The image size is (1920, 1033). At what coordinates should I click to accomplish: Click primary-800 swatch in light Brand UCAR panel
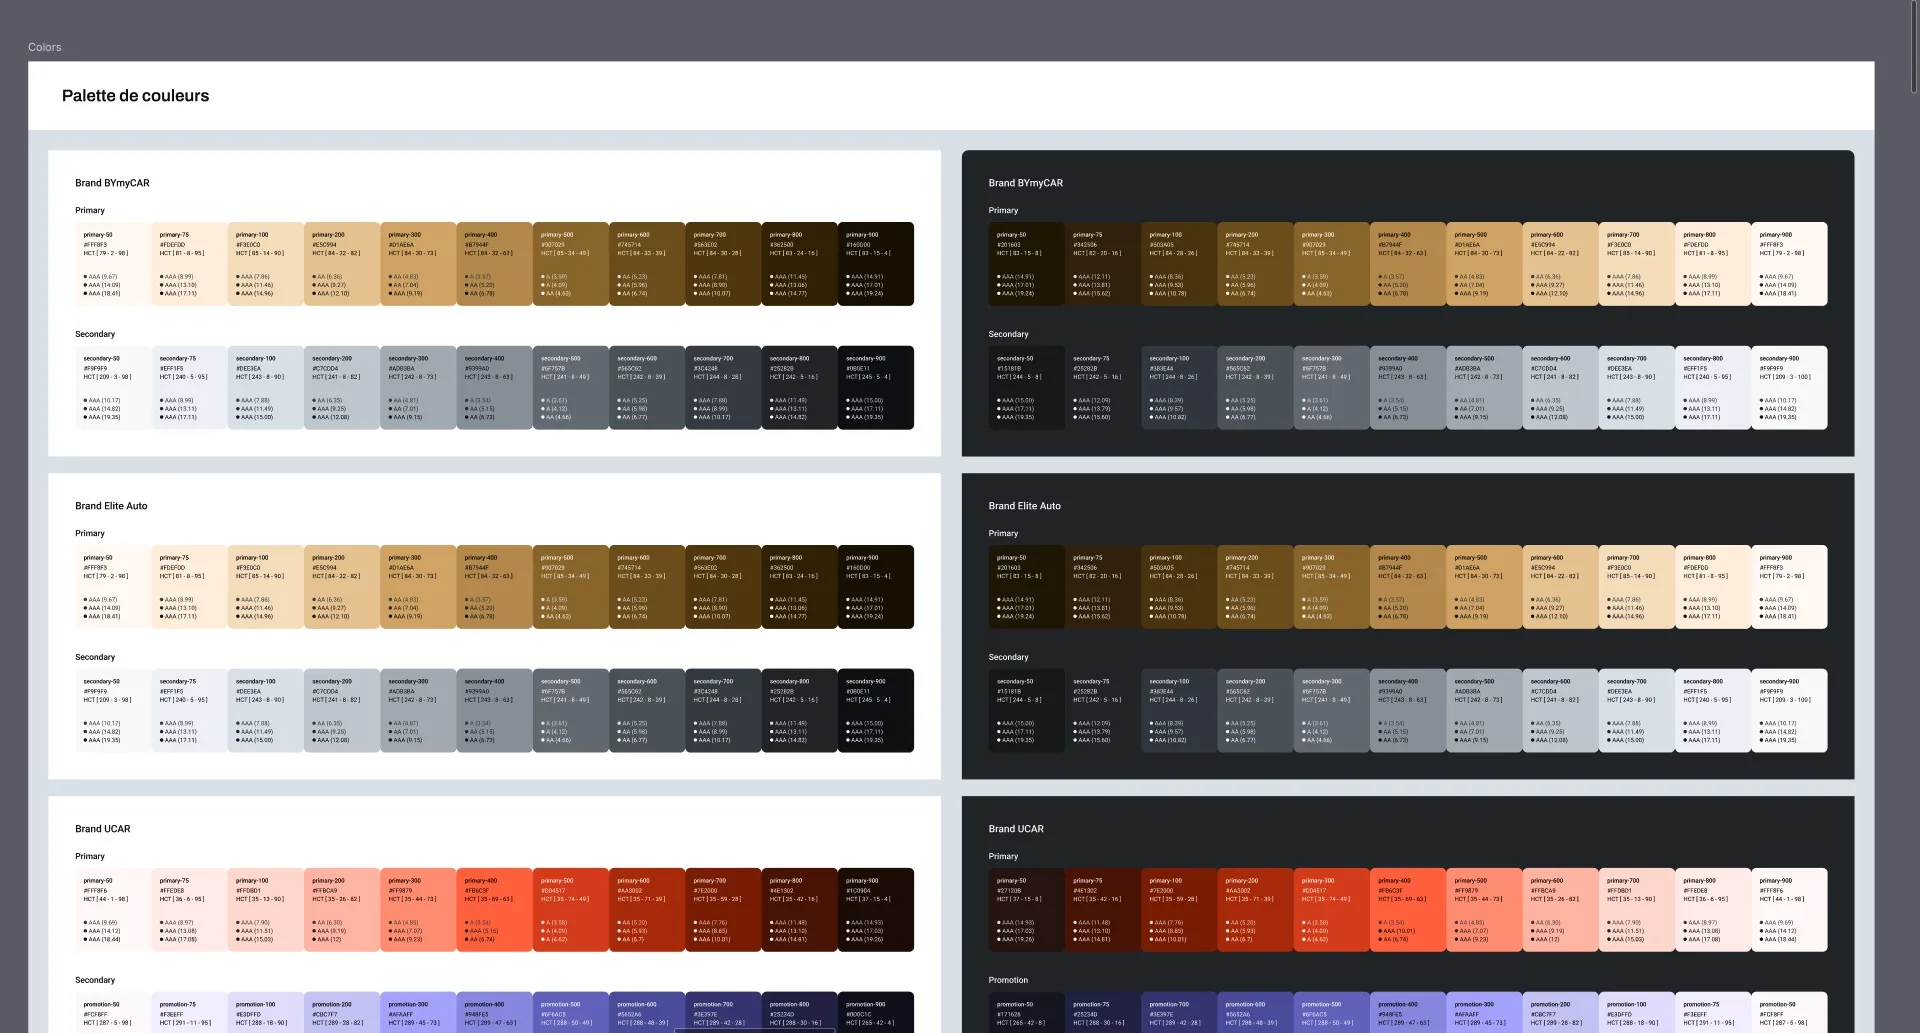pos(800,910)
